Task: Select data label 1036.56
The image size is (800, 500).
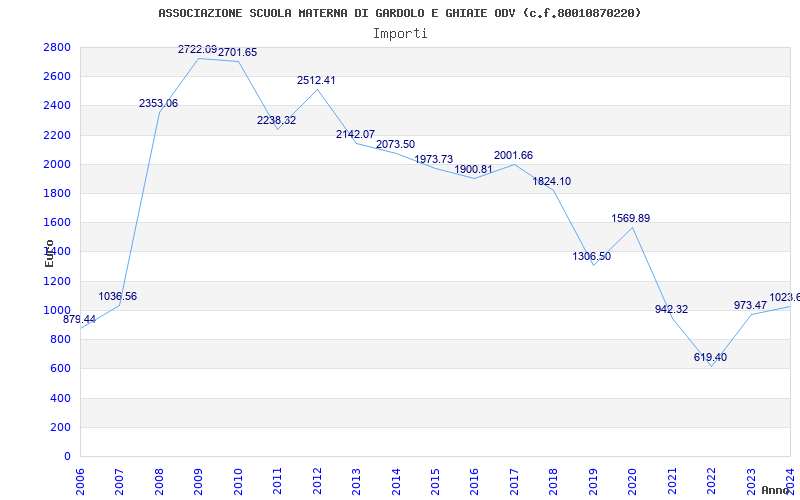Action: (117, 296)
